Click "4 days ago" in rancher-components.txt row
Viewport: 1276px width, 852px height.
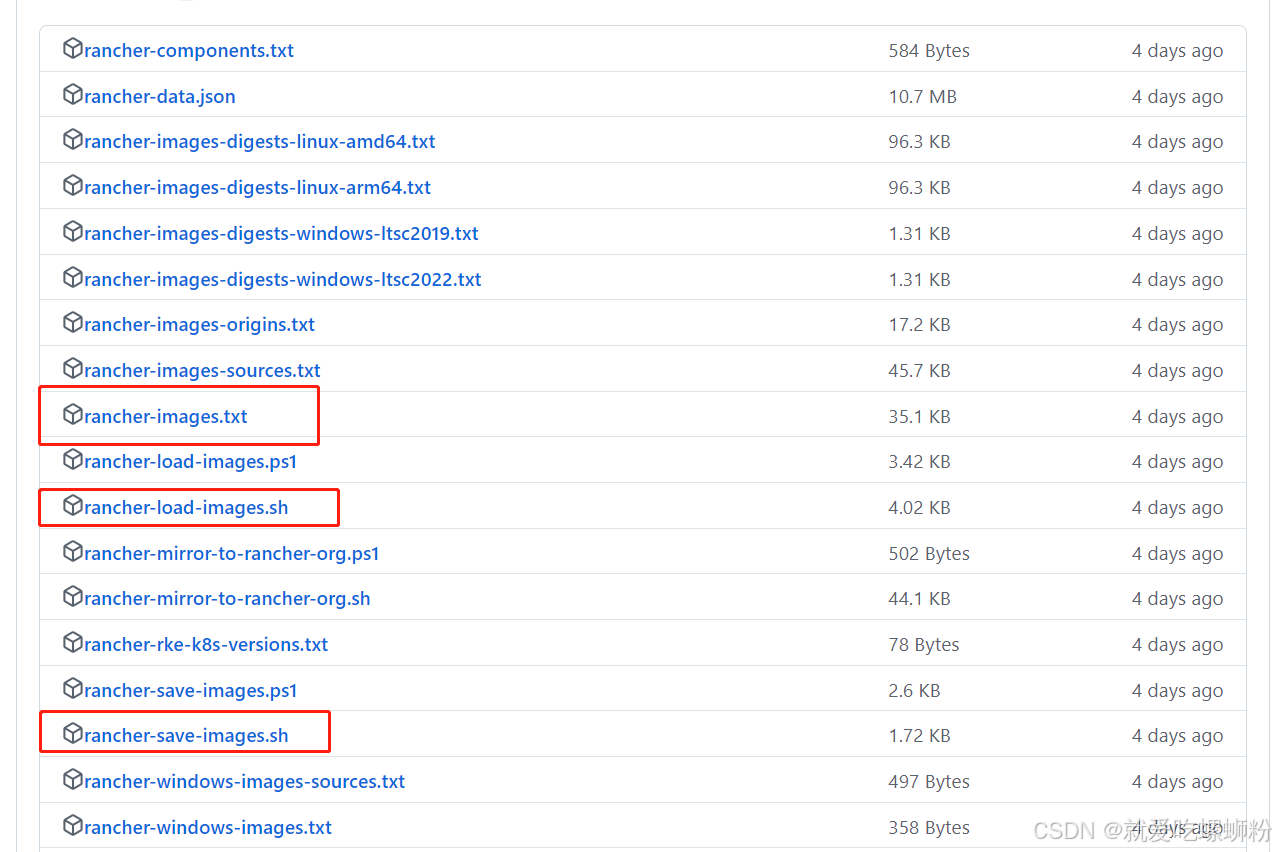[1177, 50]
